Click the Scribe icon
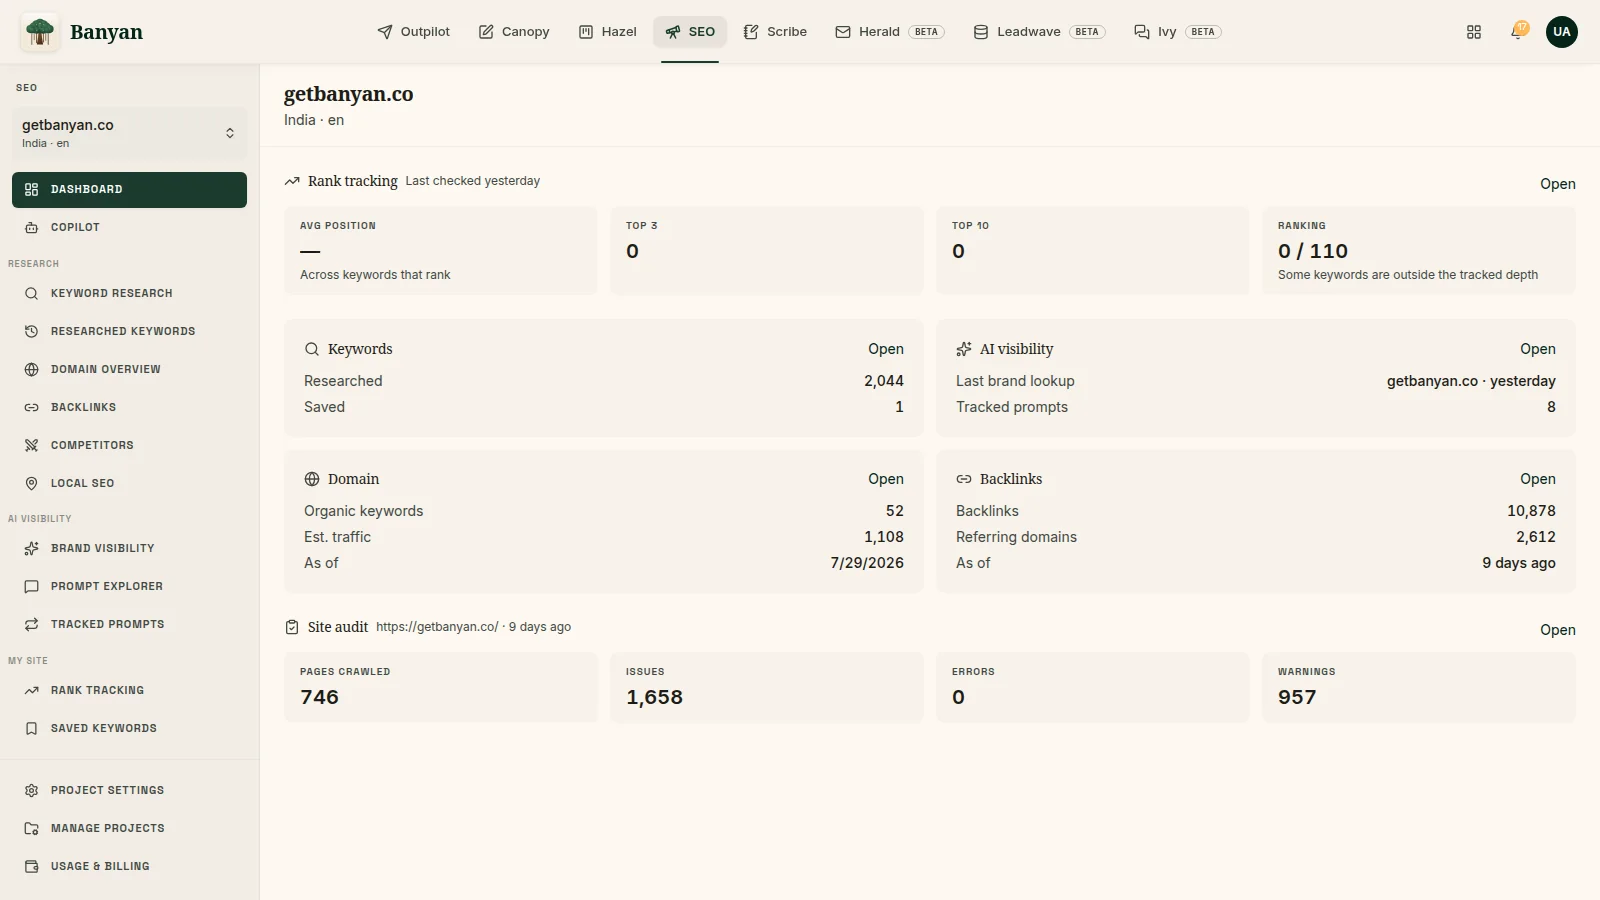This screenshot has height=900, width=1600. tap(751, 32)
